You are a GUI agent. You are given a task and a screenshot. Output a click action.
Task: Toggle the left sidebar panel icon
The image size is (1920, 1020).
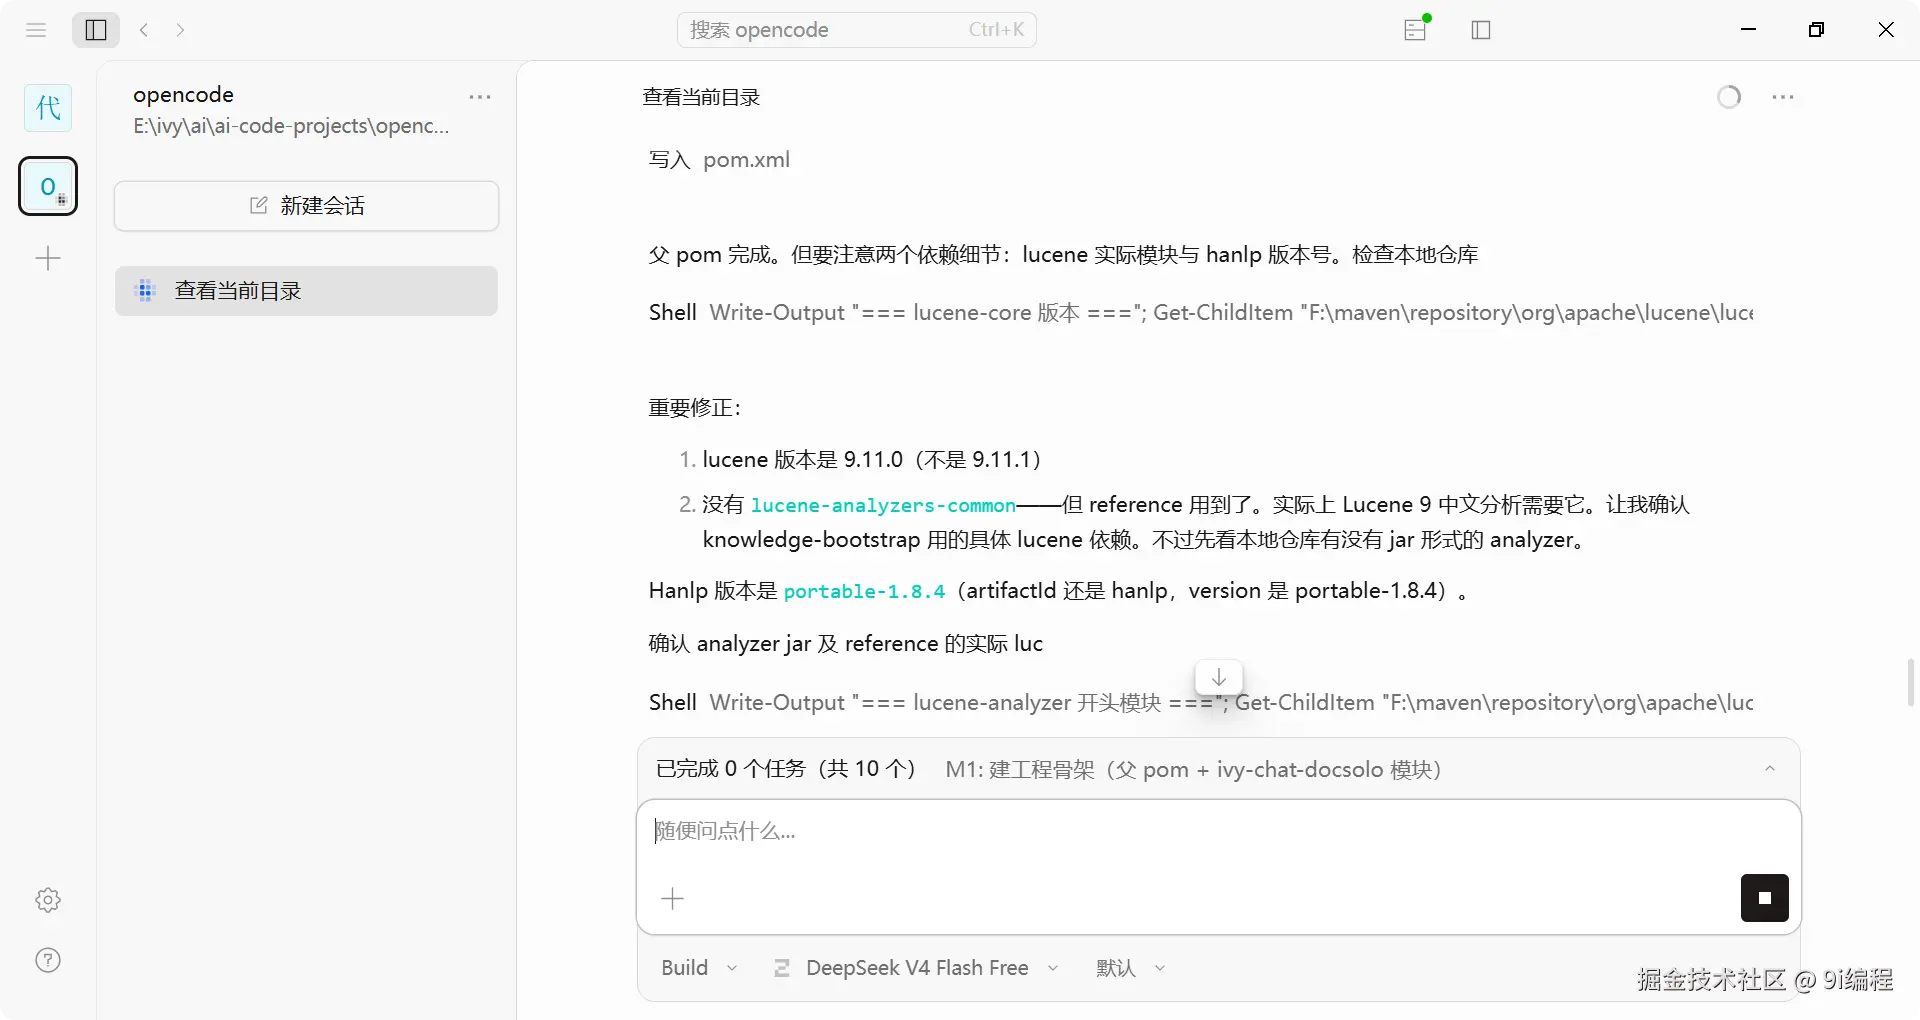pyautogui.click(x=96, y=30)
